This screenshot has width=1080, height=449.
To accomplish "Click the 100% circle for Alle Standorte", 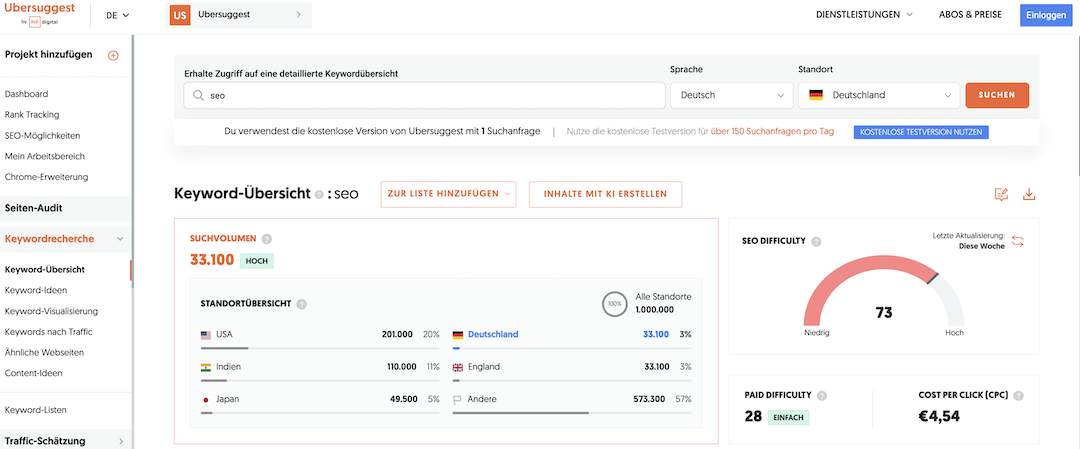I will [x=614, y=304].
